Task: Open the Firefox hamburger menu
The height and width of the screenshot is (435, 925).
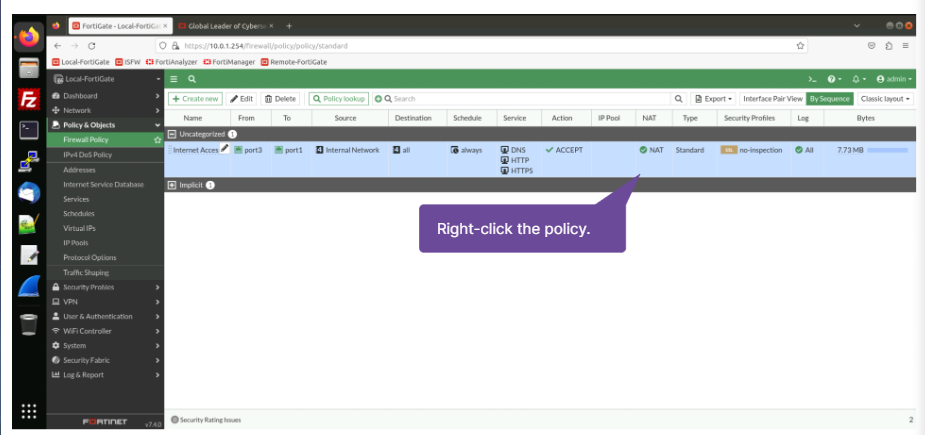Action: (905, 46)
